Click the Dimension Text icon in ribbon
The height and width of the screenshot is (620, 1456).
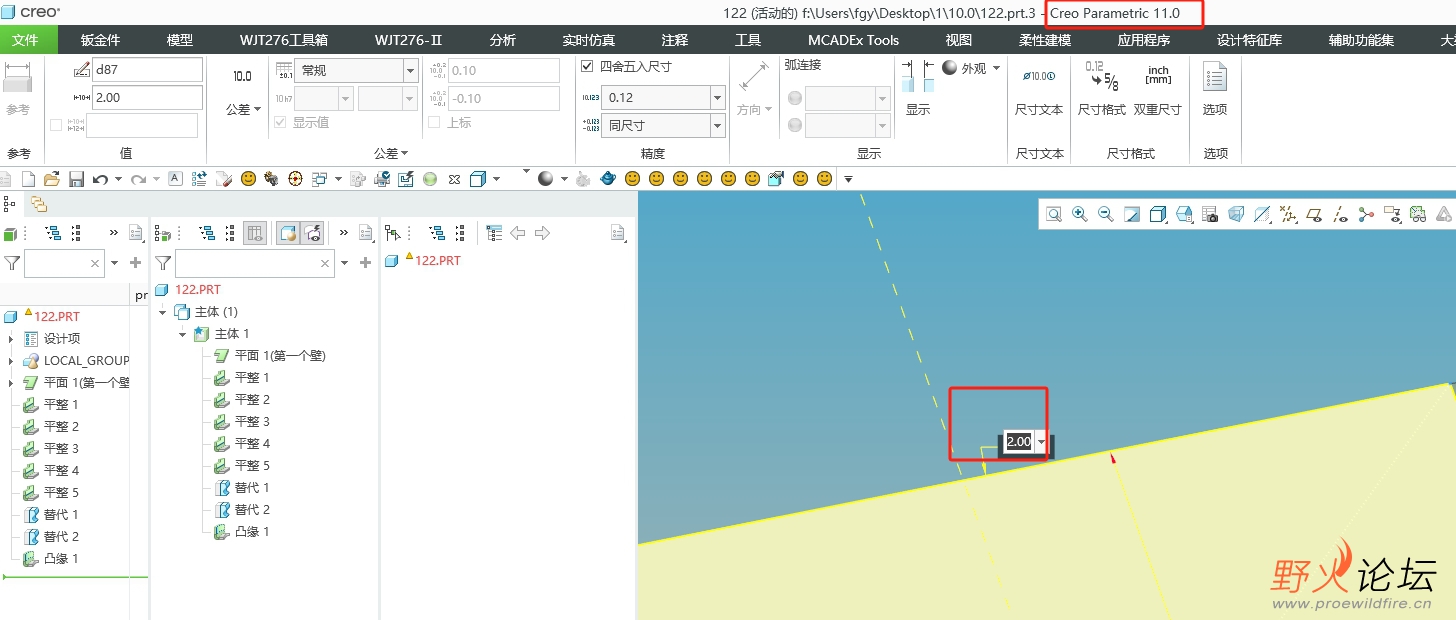(1039, 76)
